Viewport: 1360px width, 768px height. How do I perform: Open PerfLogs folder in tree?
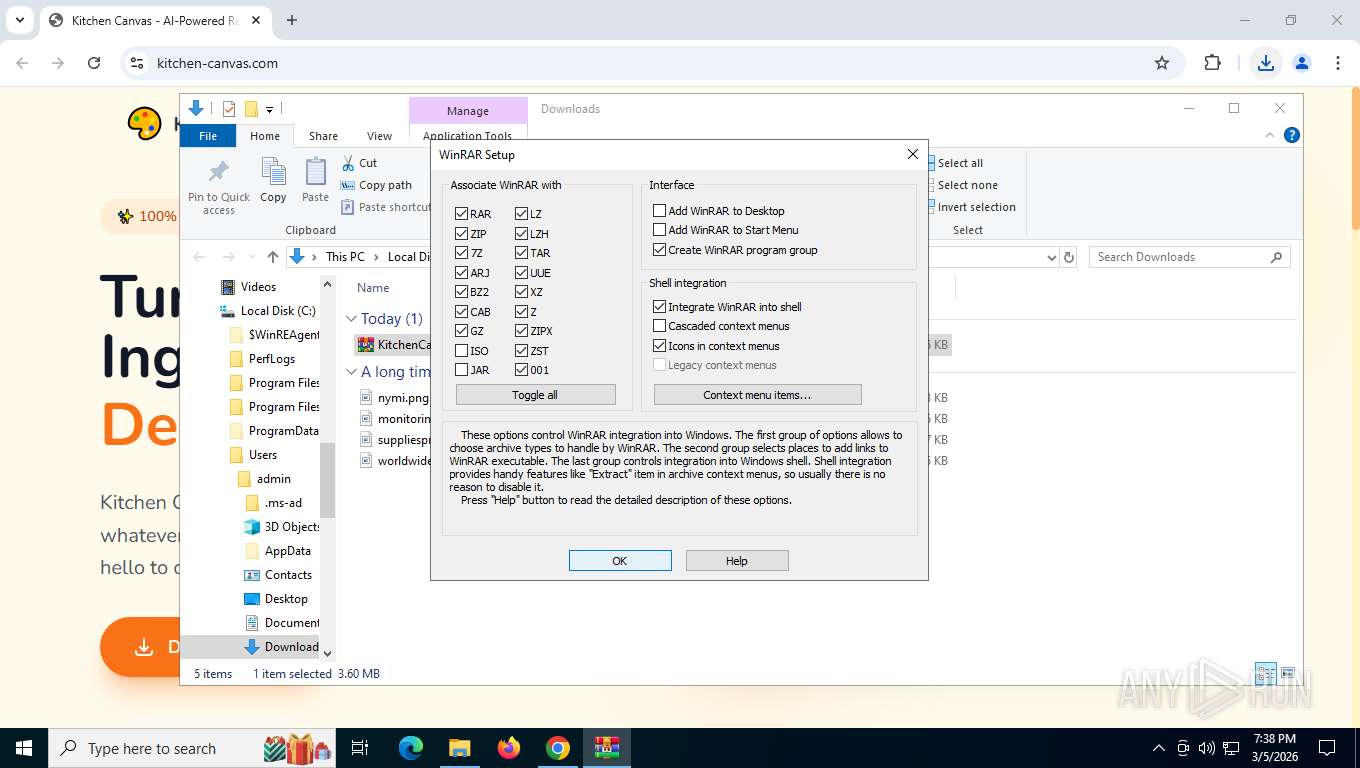[x=272, y=359]
